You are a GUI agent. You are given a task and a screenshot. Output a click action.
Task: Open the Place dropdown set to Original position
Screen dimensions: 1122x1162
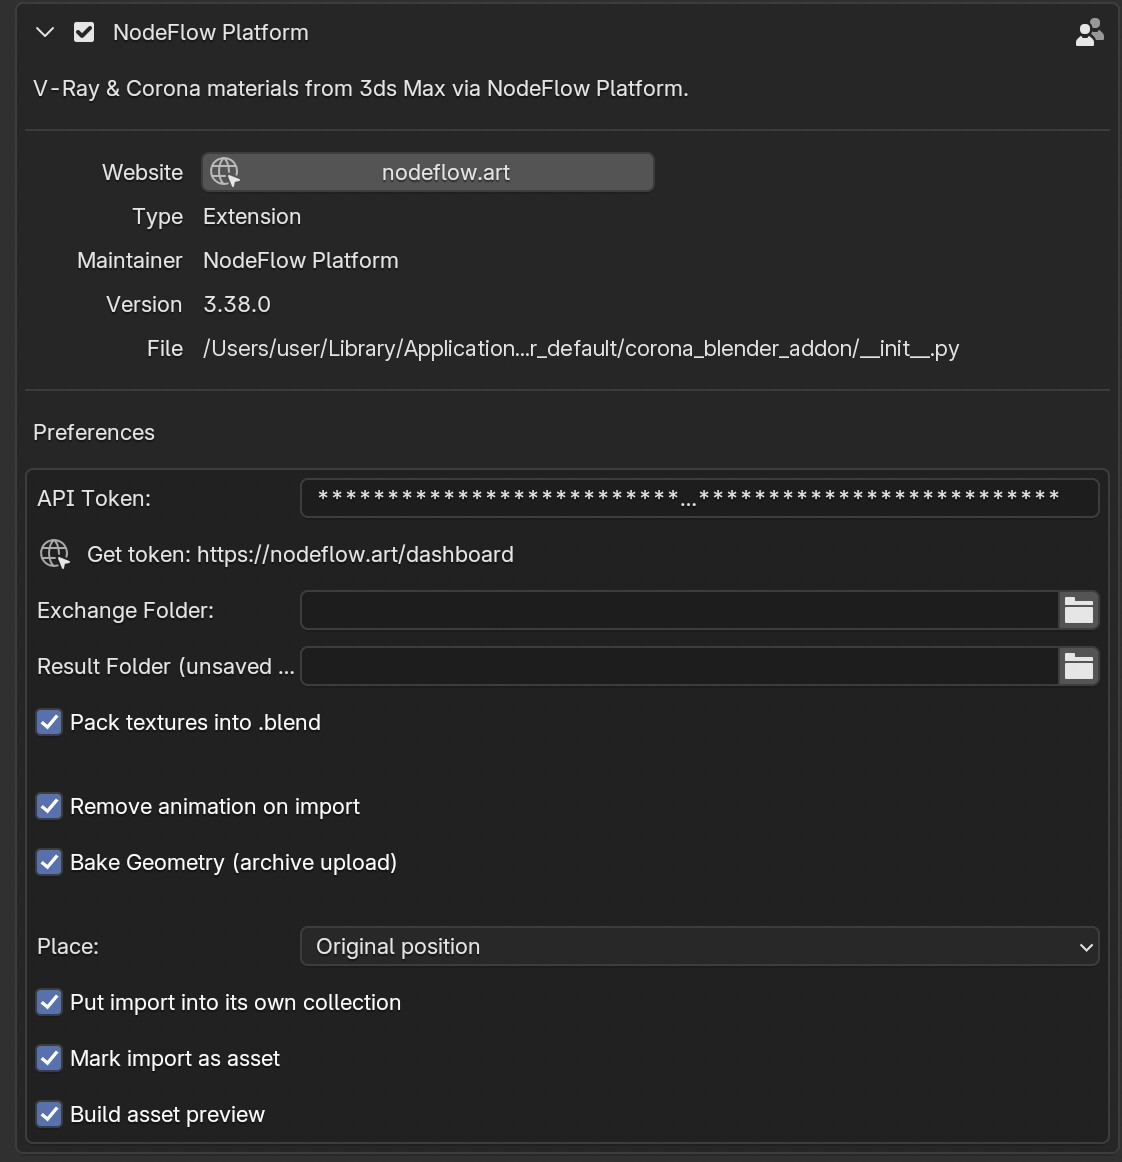[x=700, y=946]
